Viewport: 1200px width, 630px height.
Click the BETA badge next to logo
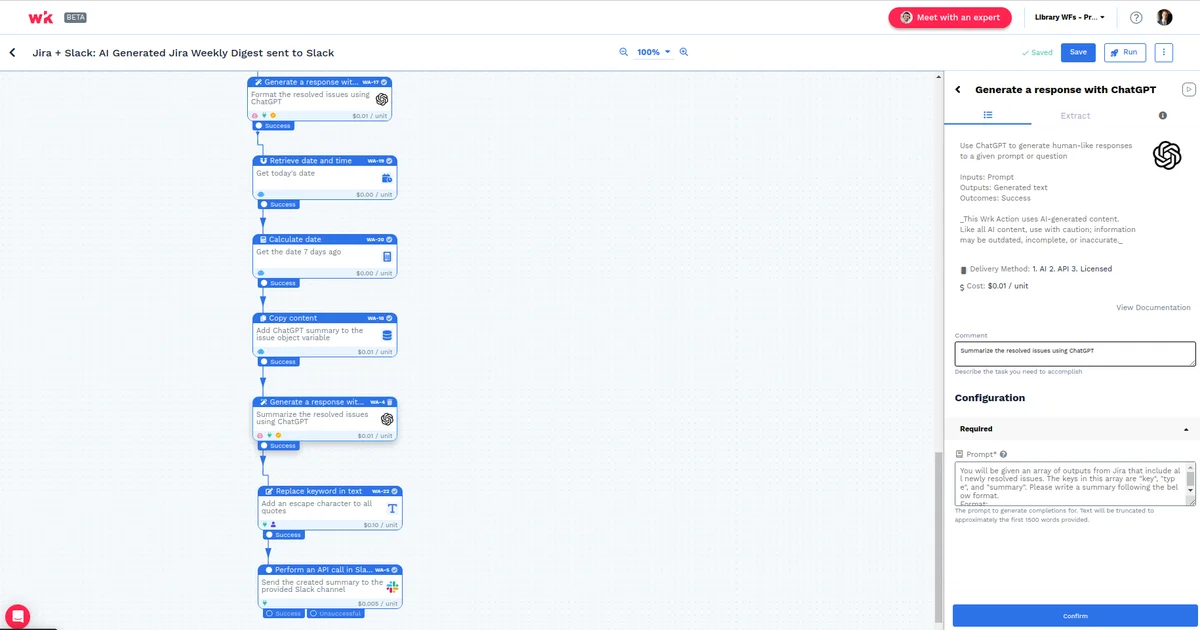click(74, 17)
